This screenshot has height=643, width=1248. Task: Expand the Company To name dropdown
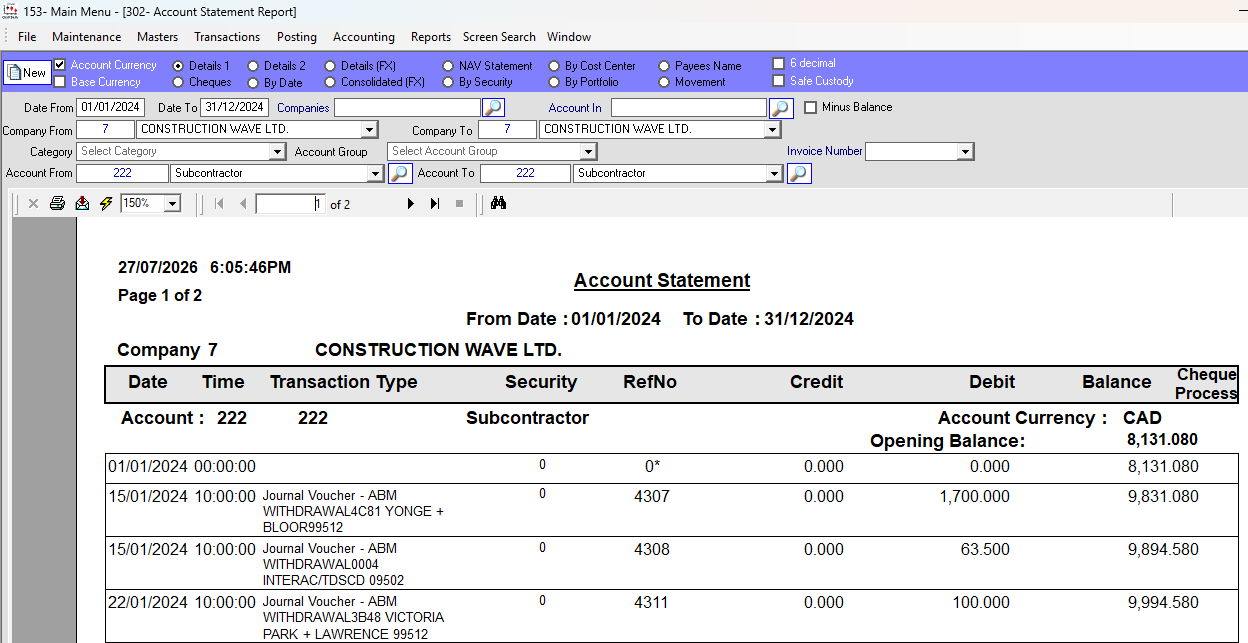[x=772, y=130]
